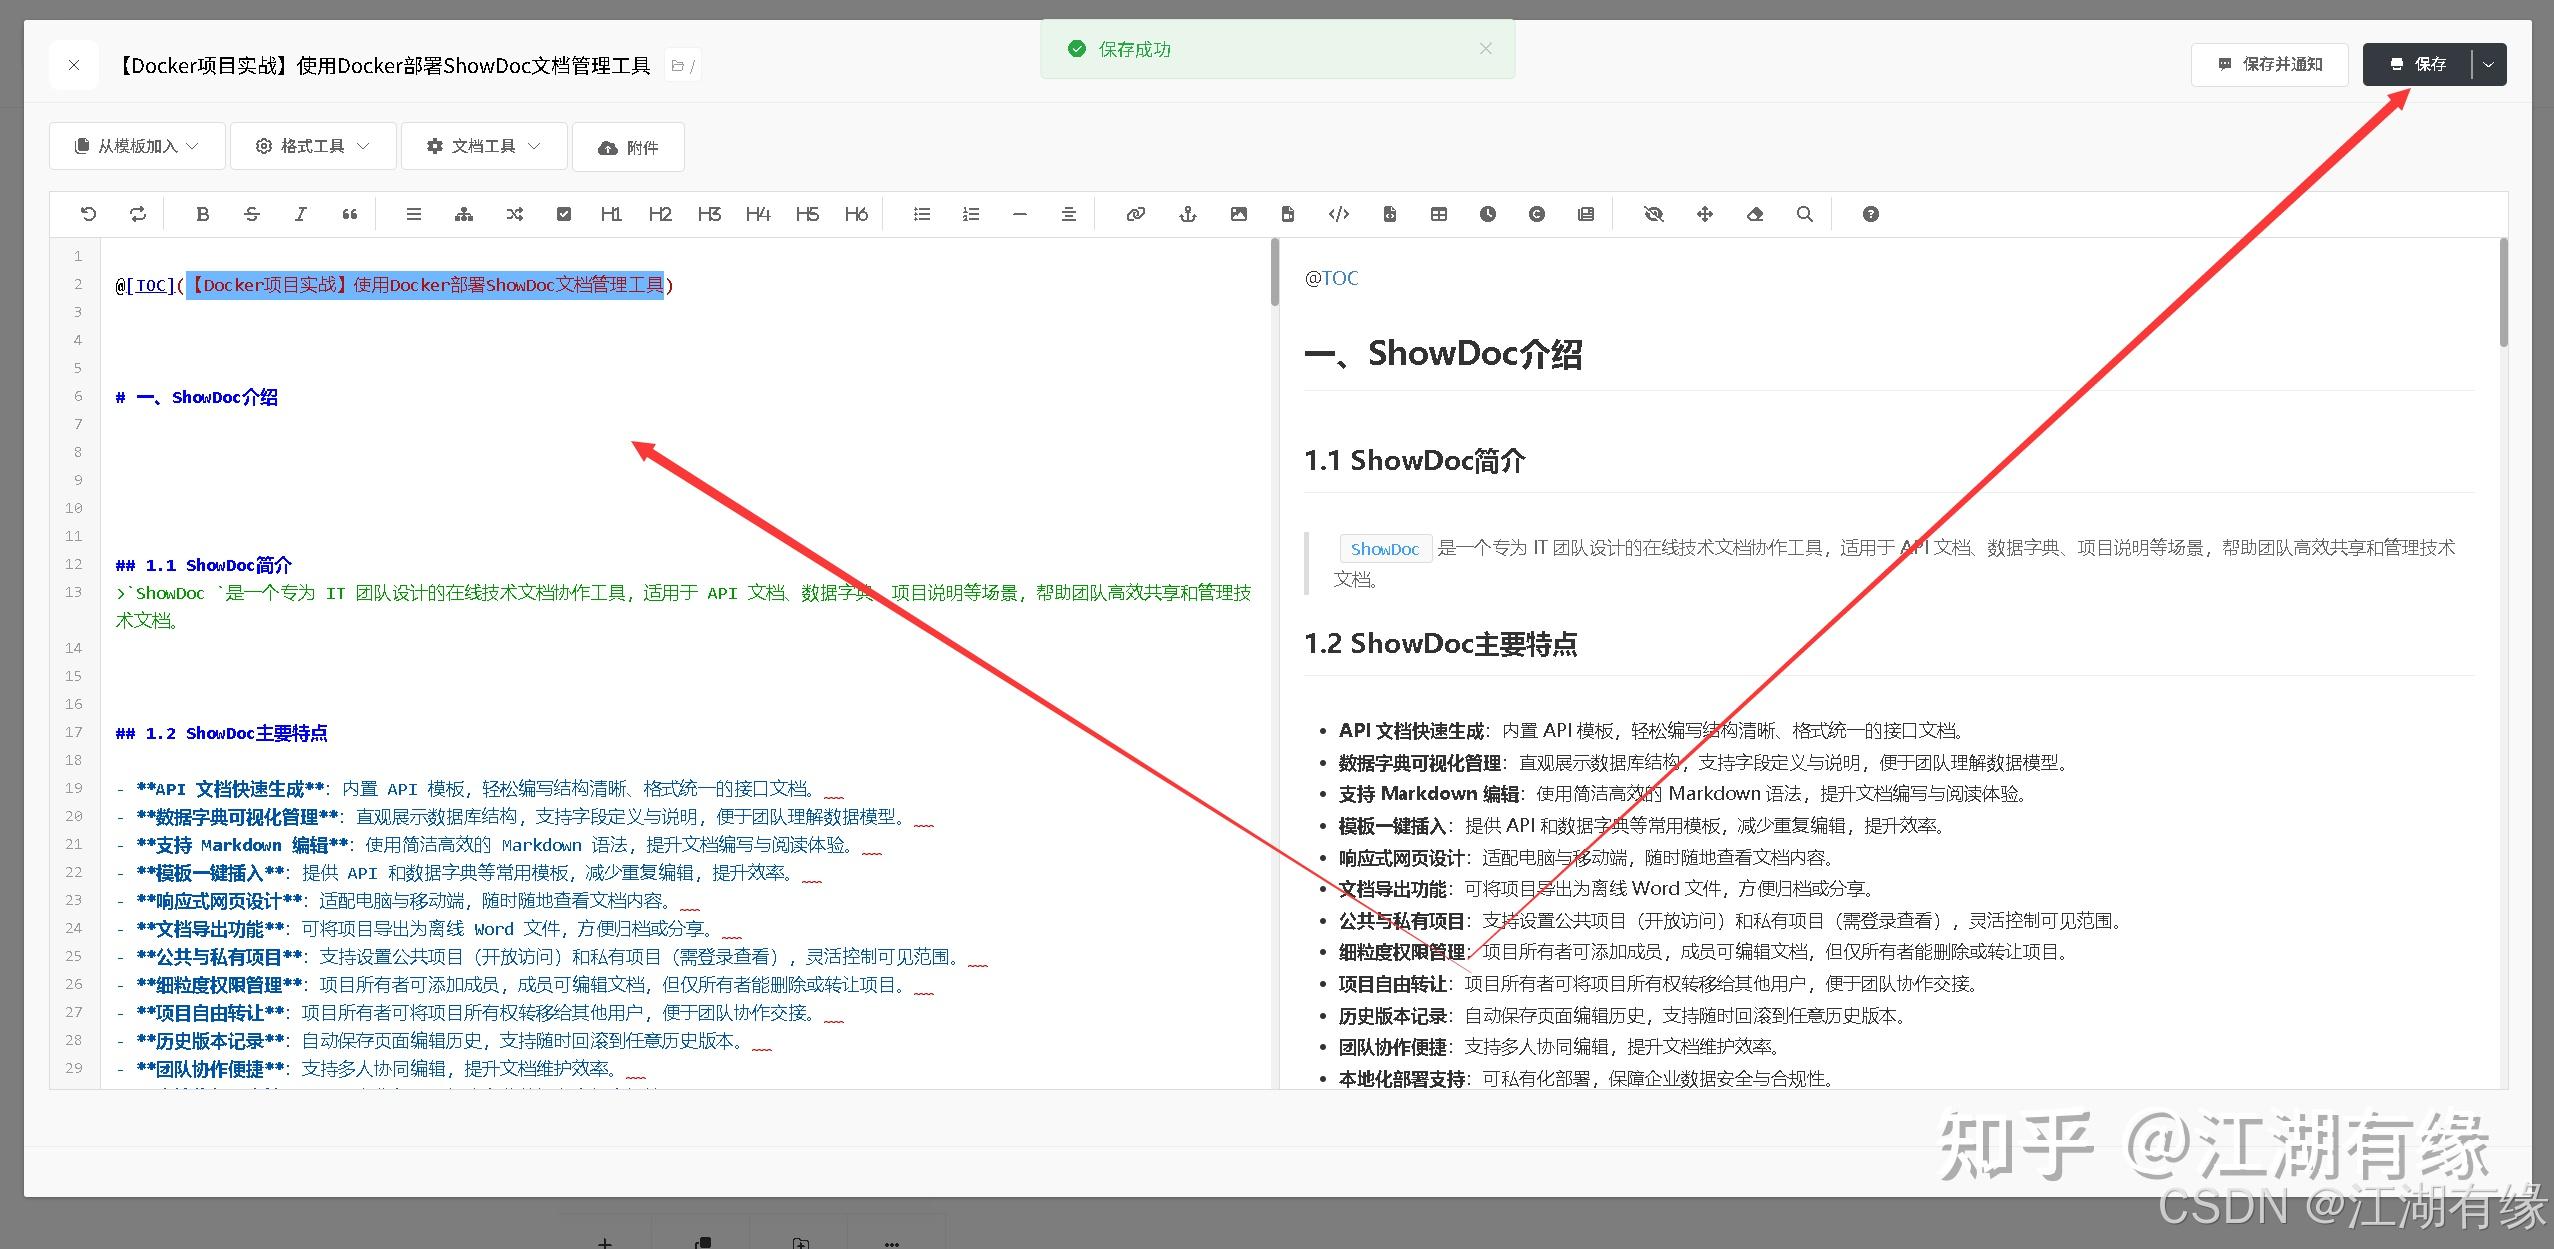The image size is (2554, 1249).
Task: Open the 附件 attachments panel
Action: (x=628, y=147)
